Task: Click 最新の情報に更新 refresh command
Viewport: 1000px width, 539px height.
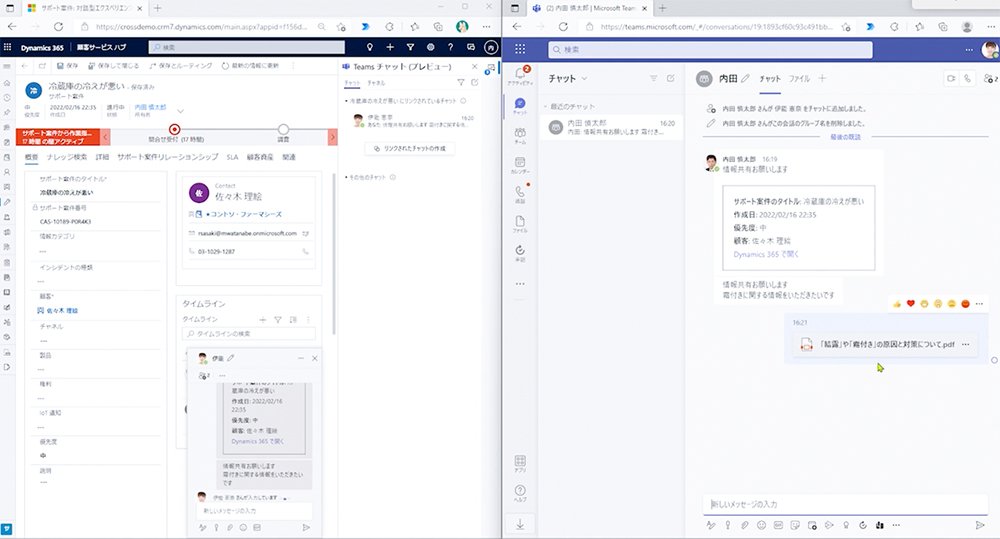Action: [250, 66]
